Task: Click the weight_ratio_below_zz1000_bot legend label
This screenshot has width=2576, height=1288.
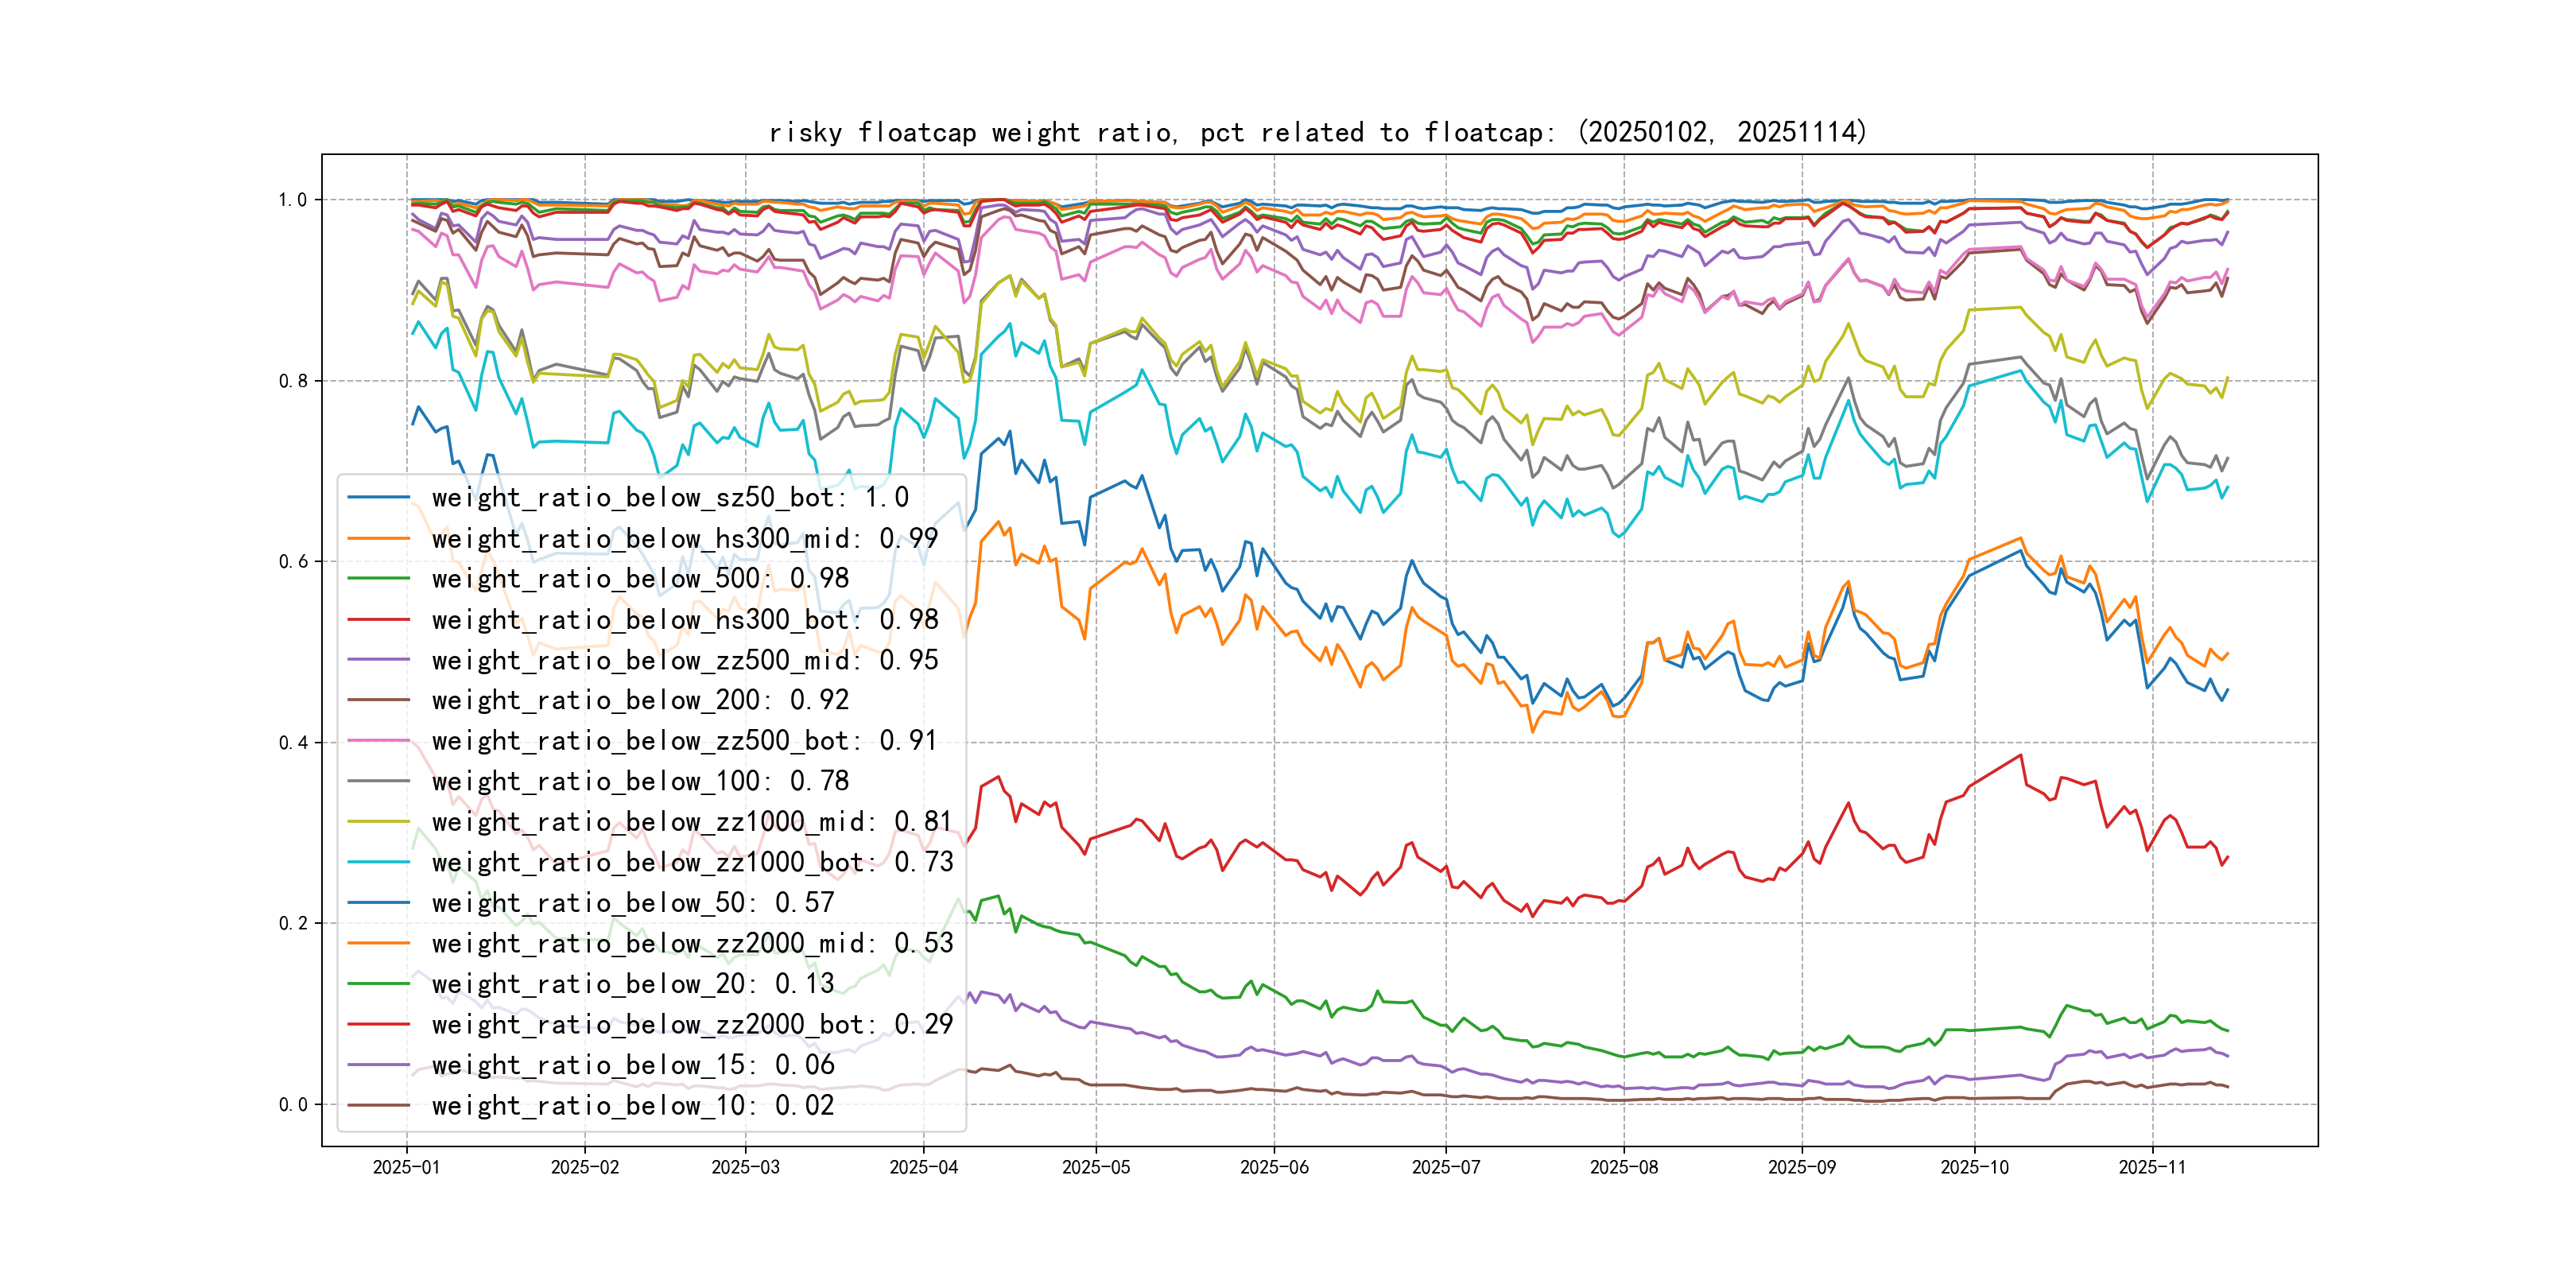Action: click(x=692, y=863)
